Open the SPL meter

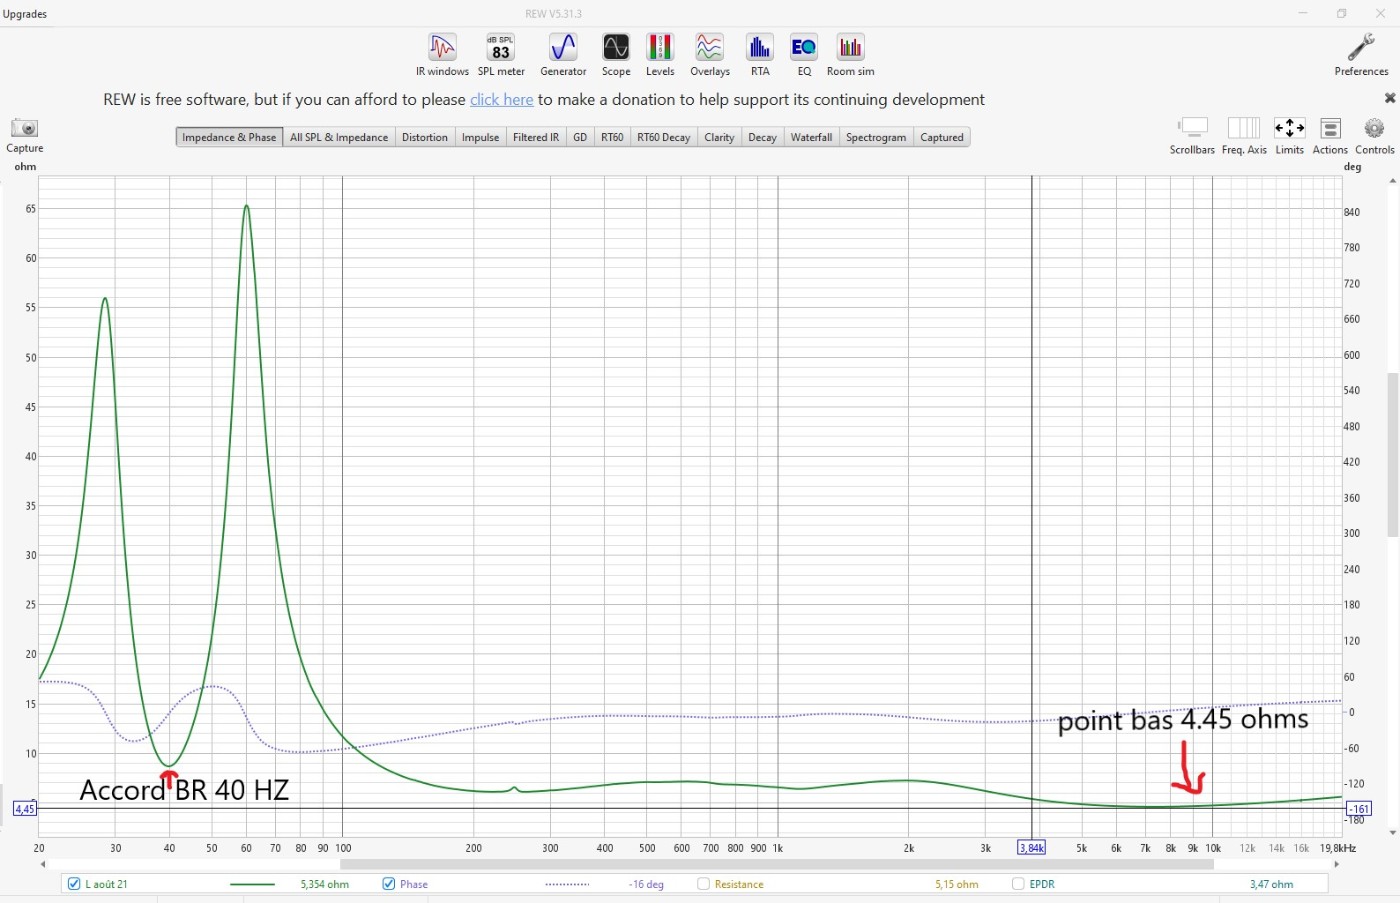pos(501,55)
